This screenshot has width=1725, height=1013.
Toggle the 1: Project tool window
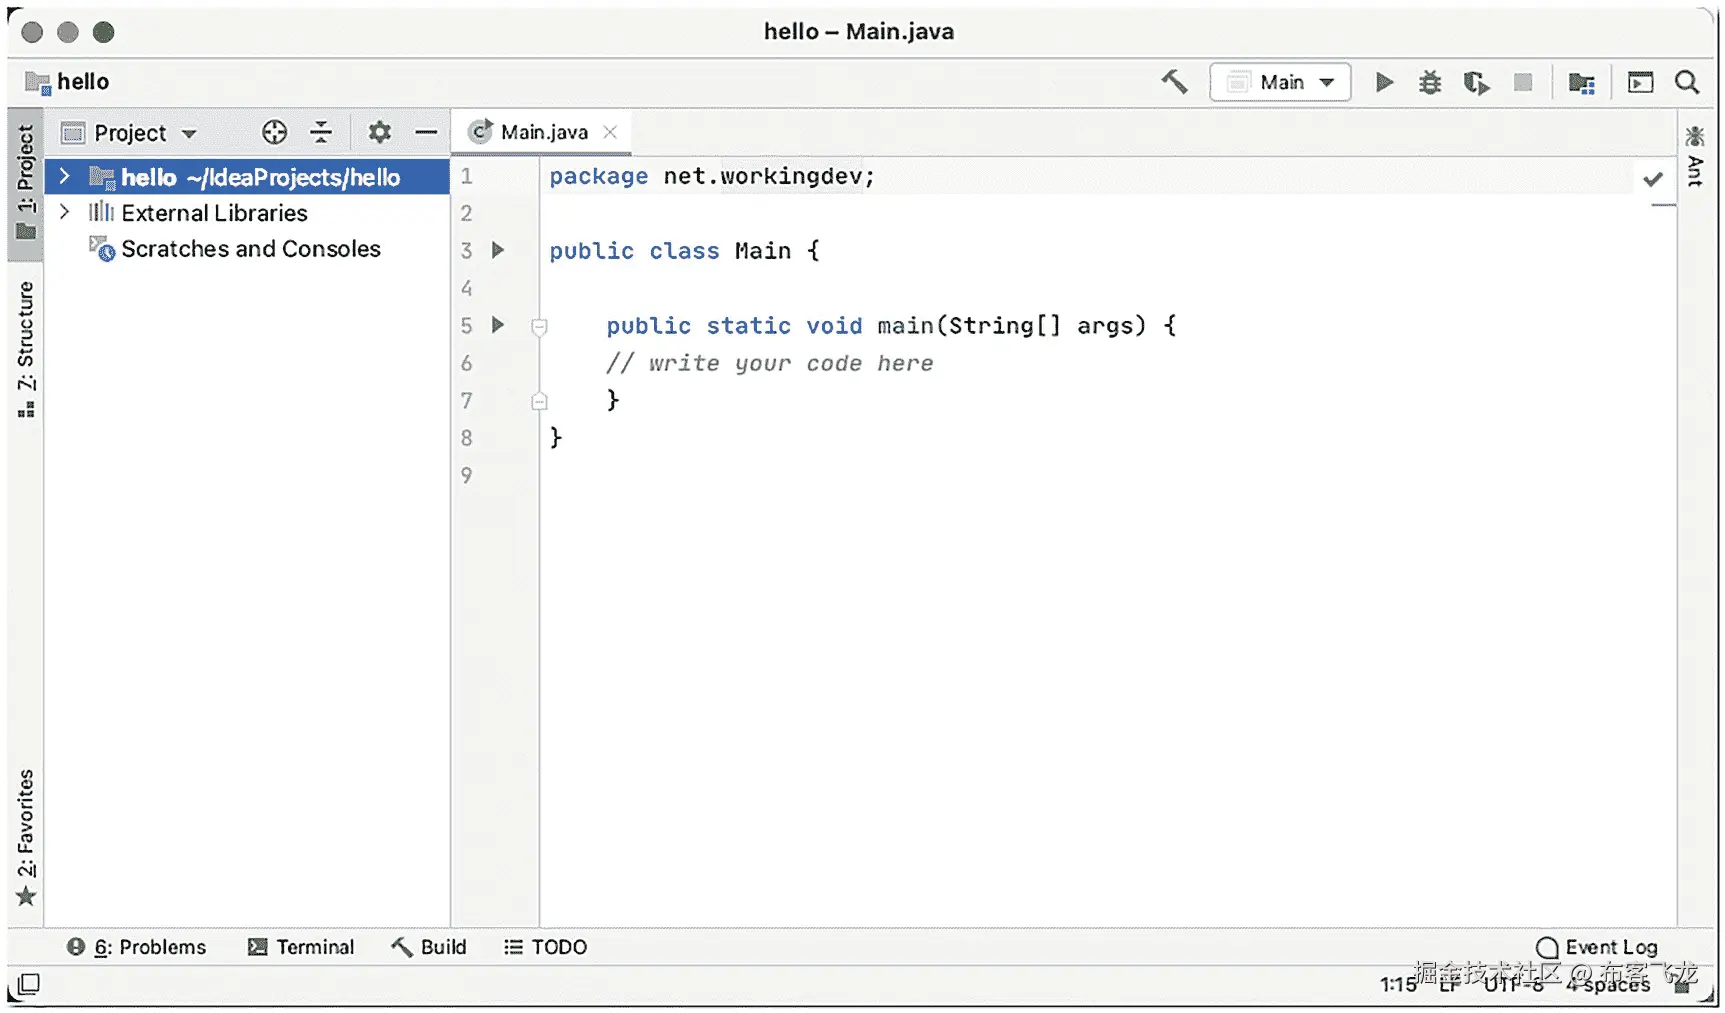coord(26,183)
